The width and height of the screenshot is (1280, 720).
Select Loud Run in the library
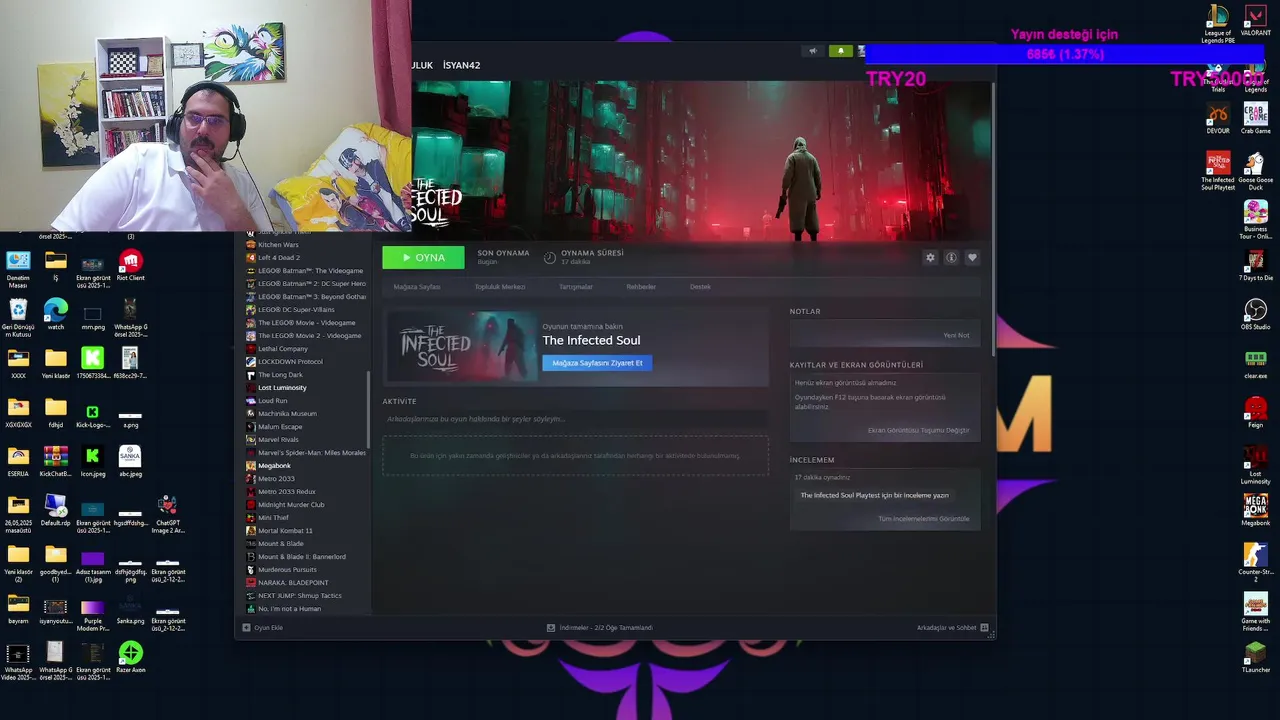point(272,401)
